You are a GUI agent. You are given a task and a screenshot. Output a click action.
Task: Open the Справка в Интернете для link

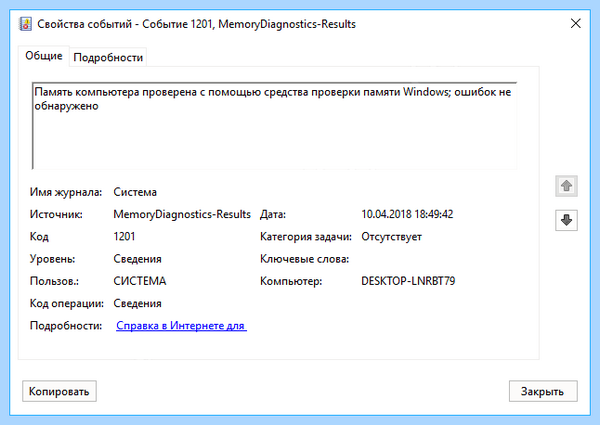coord(181,326)
